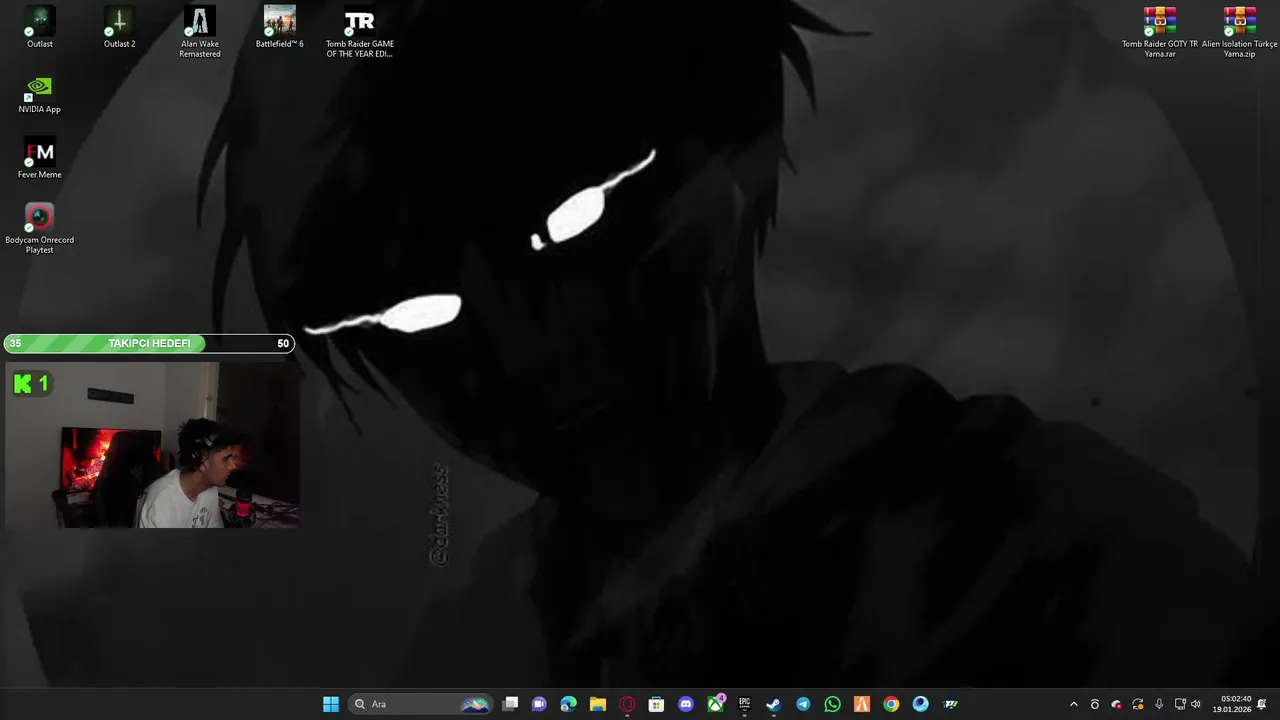Click the TAKİPÇİ HEDEFİ progress bar
The height and width of the screenshot is (720, 1280).
(x=149, y=343)
